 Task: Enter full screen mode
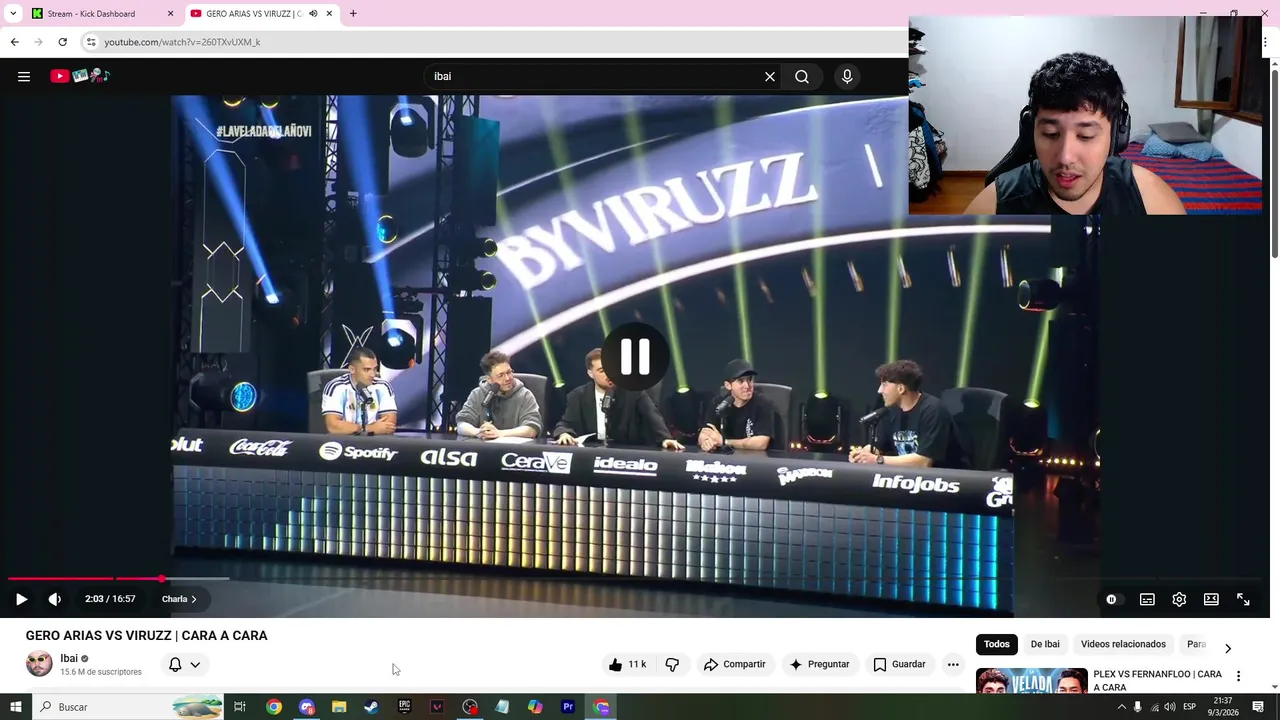tap(1243, 599)
